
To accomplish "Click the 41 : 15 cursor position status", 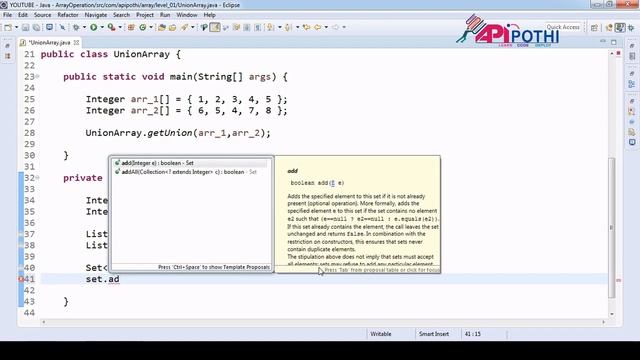I will (473, 334).
